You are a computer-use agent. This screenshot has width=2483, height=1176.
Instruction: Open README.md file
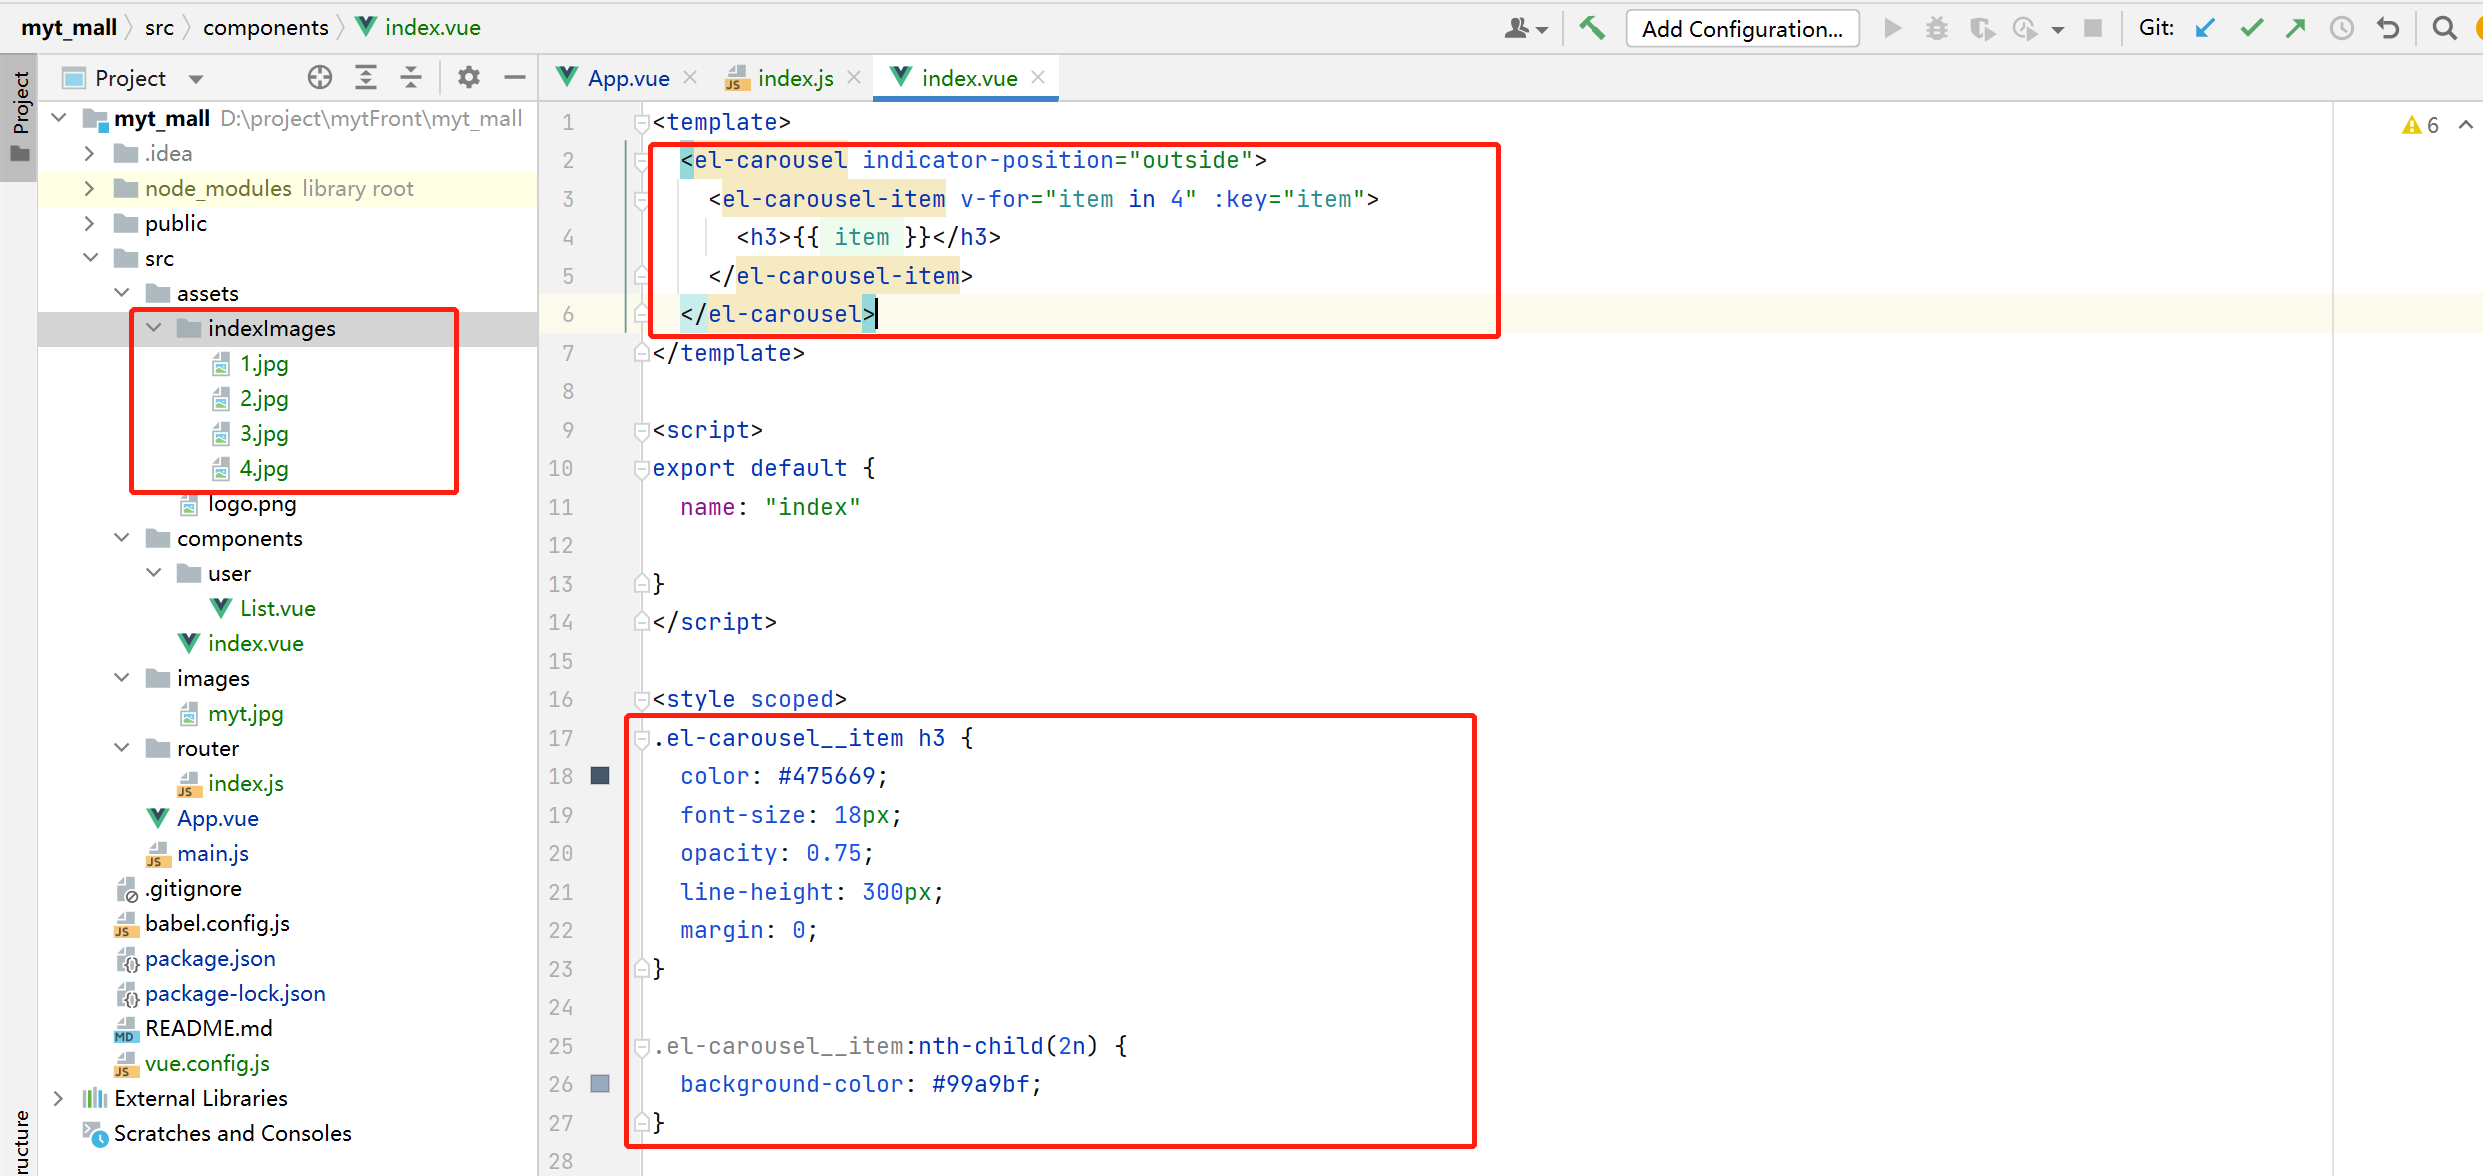click(208, 1029)
